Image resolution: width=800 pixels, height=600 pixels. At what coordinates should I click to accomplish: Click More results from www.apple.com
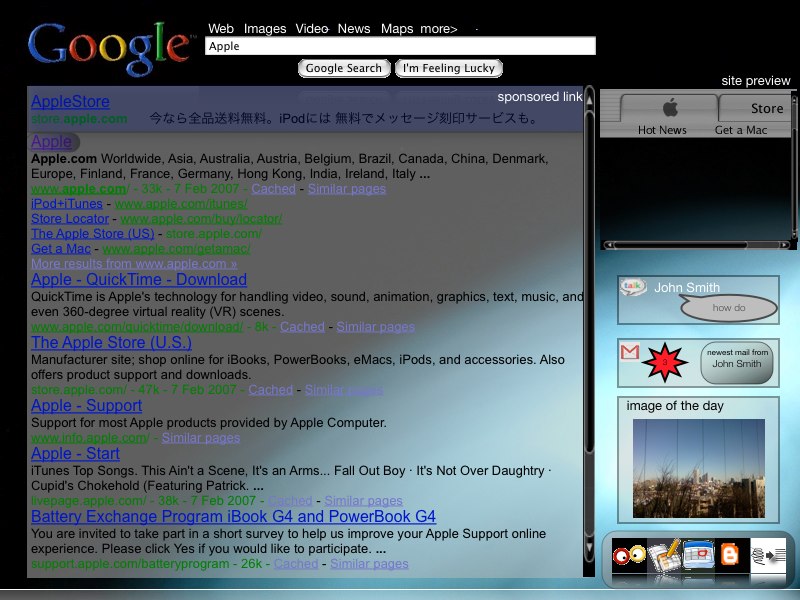[134, 264]
